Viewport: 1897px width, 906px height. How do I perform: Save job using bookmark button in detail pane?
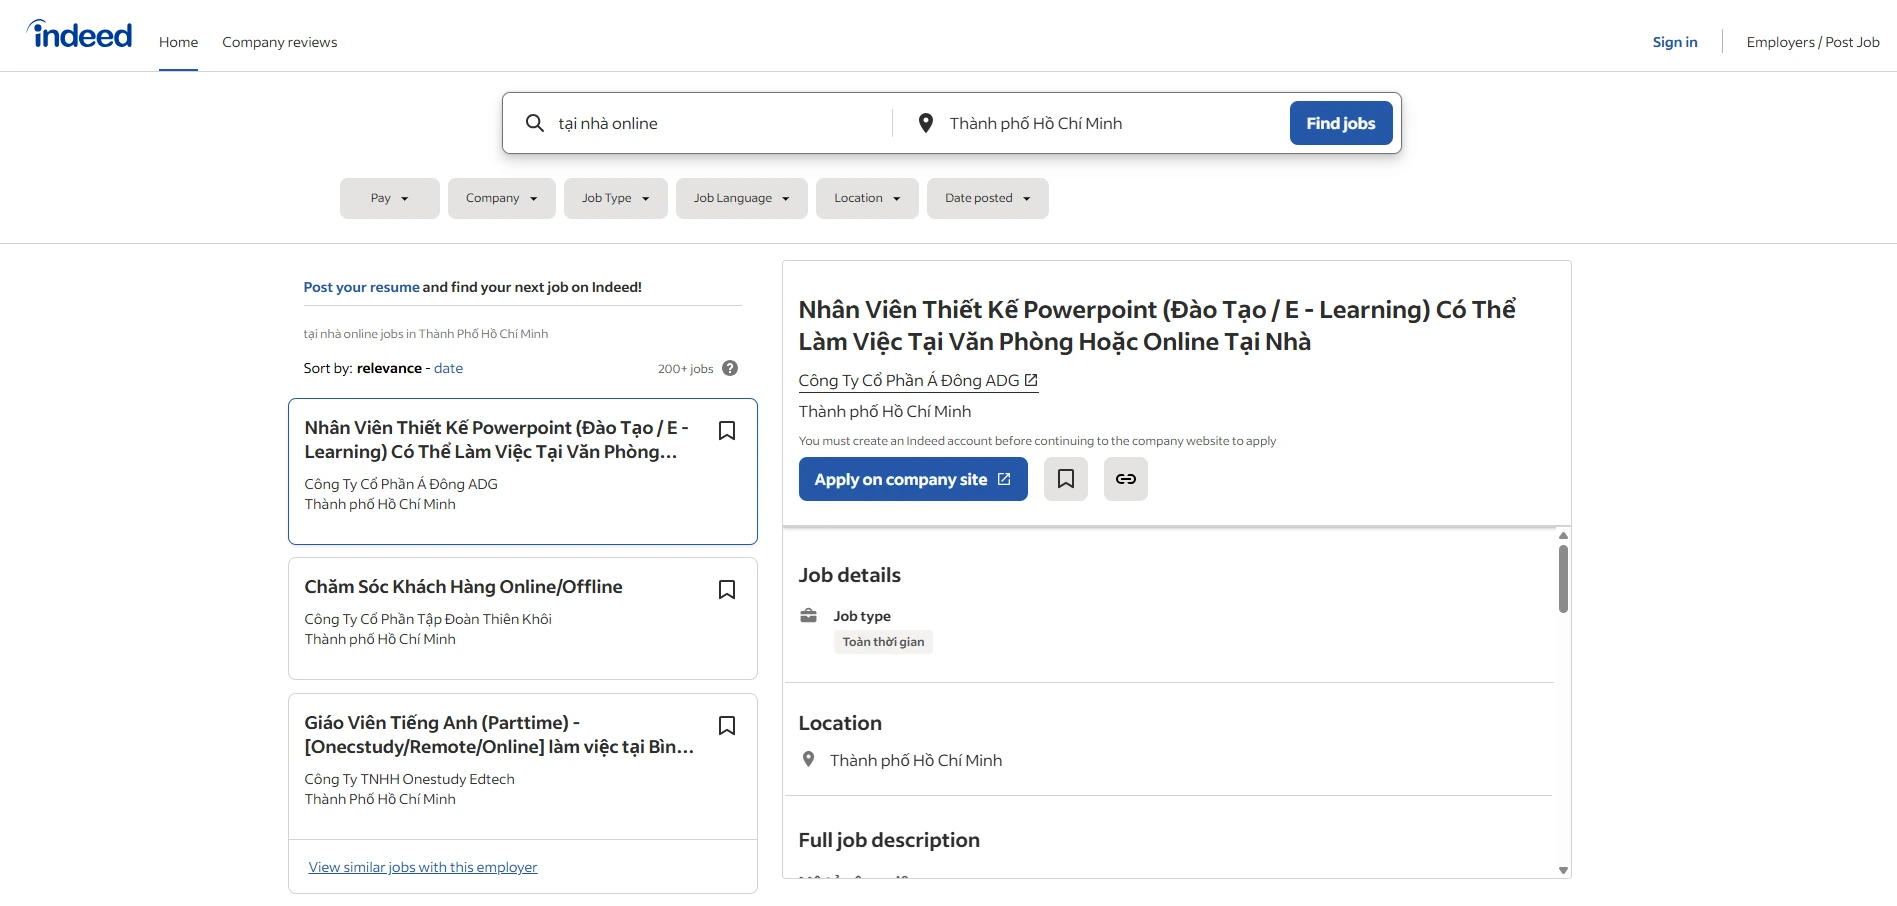pos(1066,479)
